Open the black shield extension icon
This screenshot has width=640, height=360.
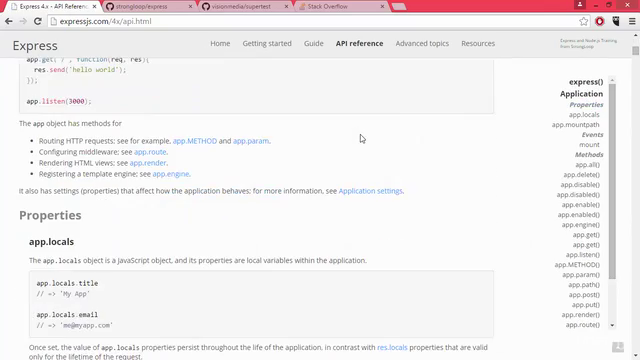click(x=616, y=22)
